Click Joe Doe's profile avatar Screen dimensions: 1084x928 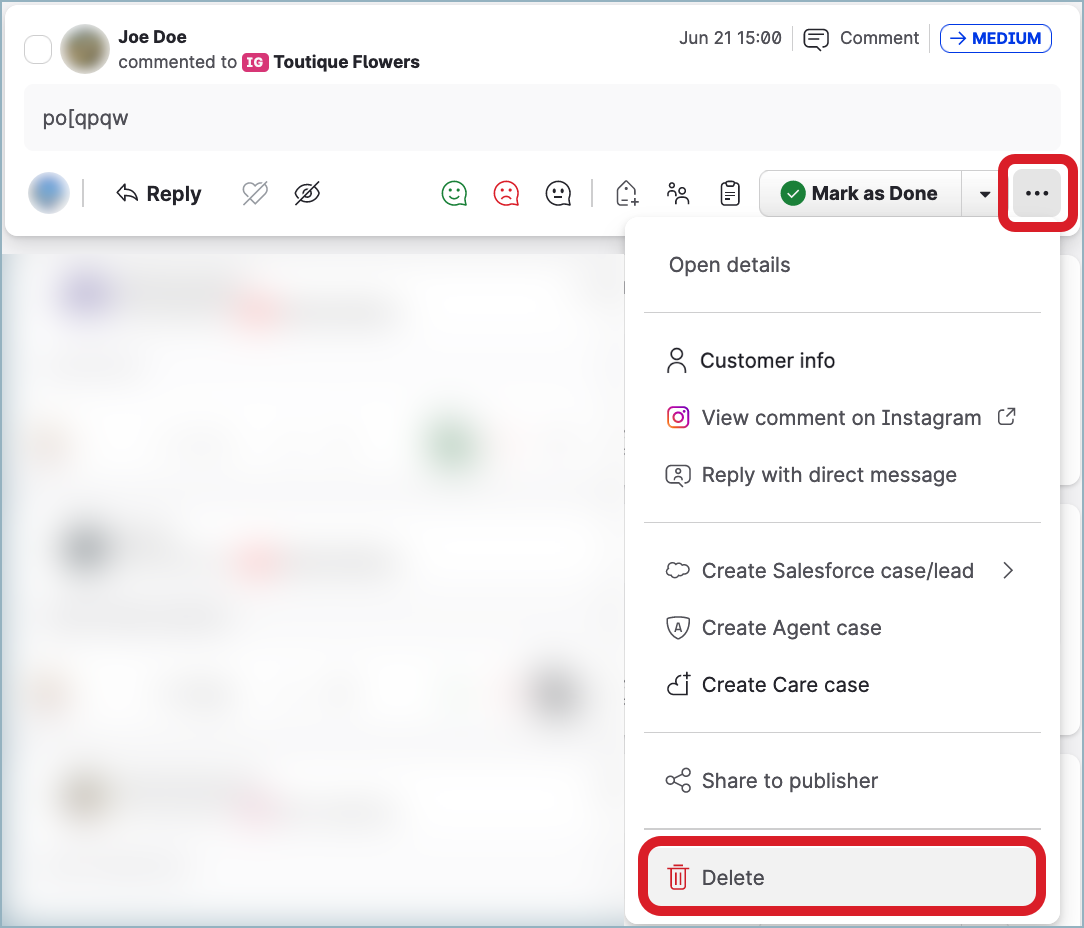[85, 49]
